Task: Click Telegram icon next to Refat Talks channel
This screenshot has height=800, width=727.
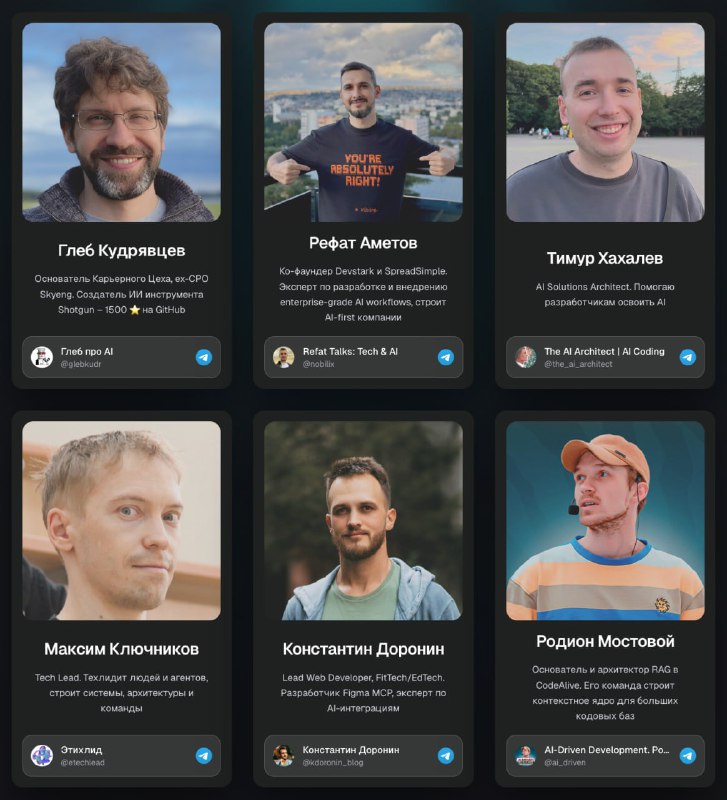Action: pos(446,357)
